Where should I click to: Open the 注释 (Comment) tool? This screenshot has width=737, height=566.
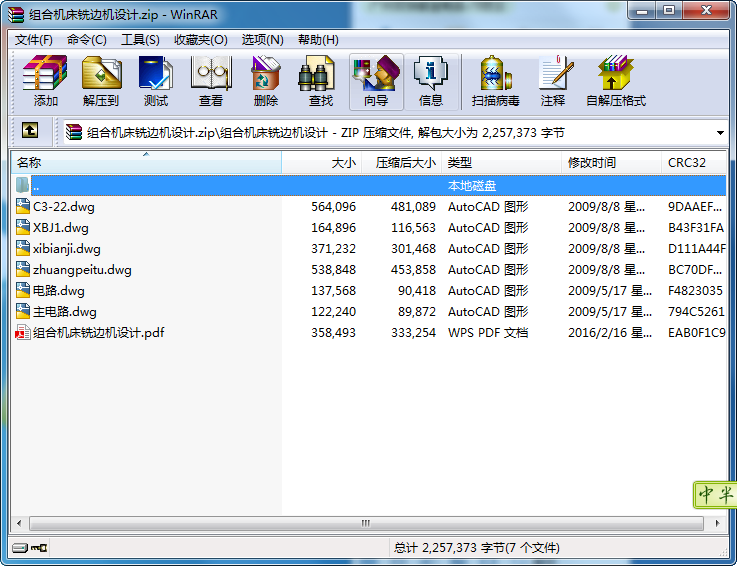click(x=553, y=81)
